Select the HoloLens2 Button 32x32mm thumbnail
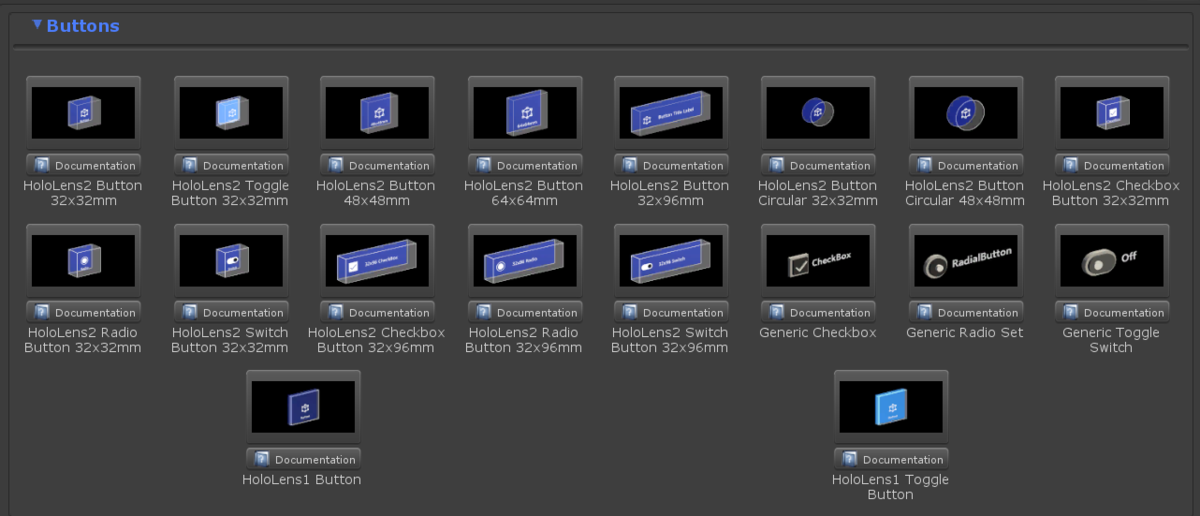 click(83, 112)
